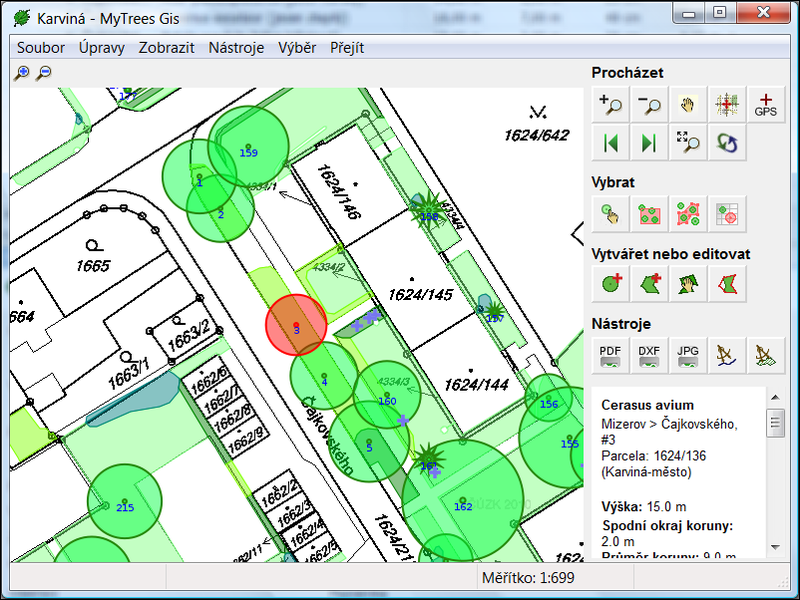This screenshot has height=600, width=800.
Task: Open the Úpravy menu
Action: point(102,48)
